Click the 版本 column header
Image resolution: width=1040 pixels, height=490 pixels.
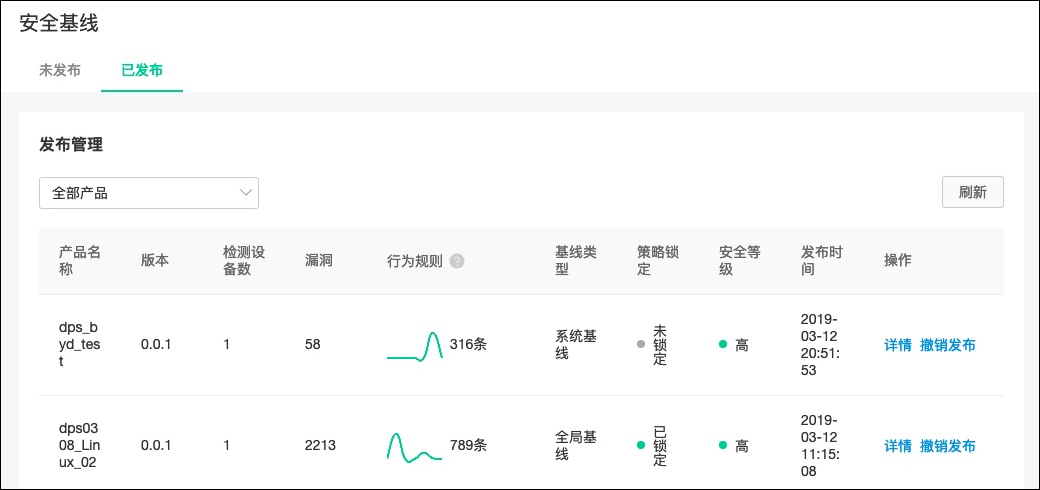tap(155, 261)
